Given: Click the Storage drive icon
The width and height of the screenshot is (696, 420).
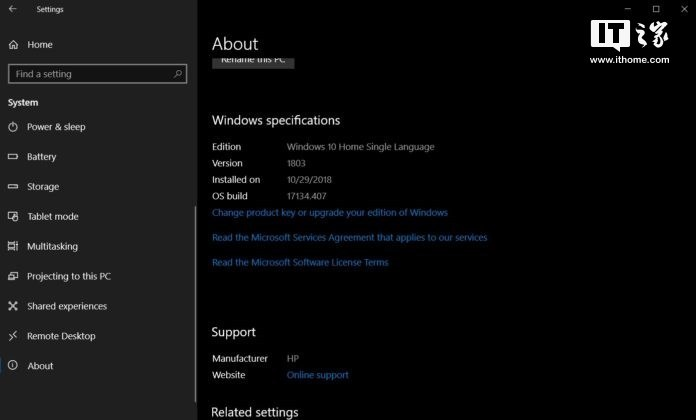Looking at the screenshot, I should [x=13, y=186].
